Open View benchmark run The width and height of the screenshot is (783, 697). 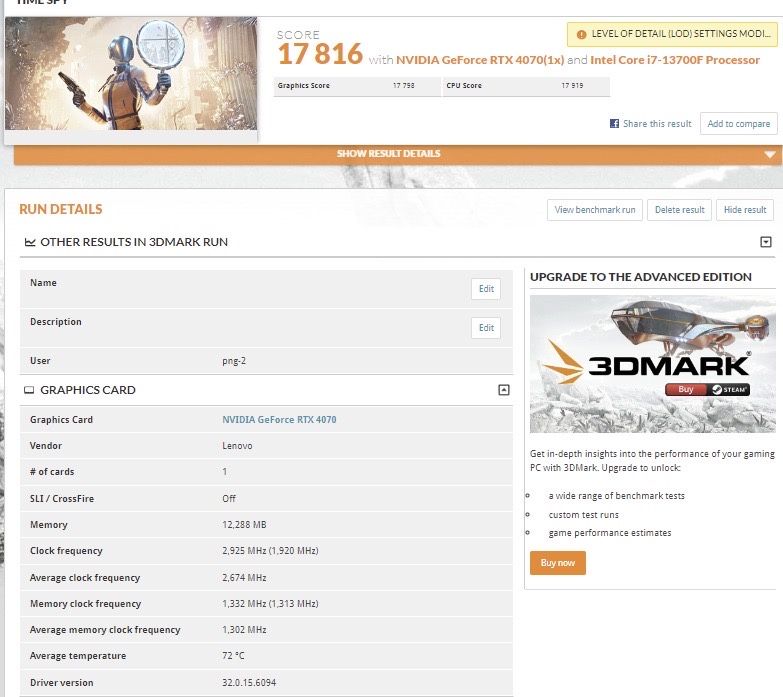tap(595, 210)
